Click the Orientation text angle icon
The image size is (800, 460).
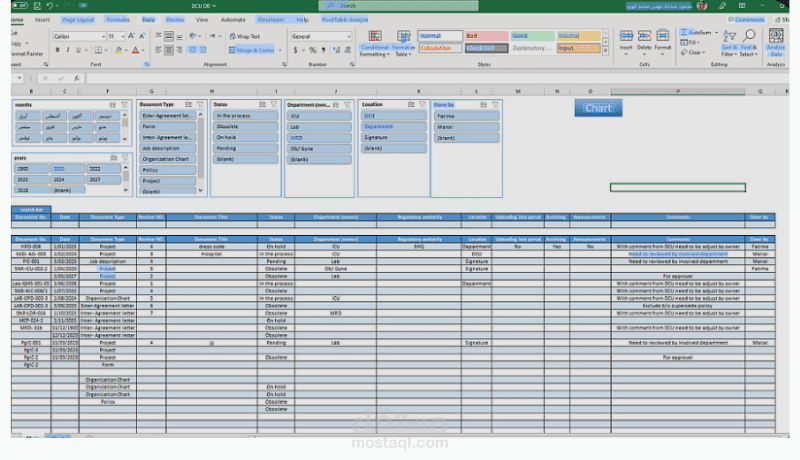point(192,36)
